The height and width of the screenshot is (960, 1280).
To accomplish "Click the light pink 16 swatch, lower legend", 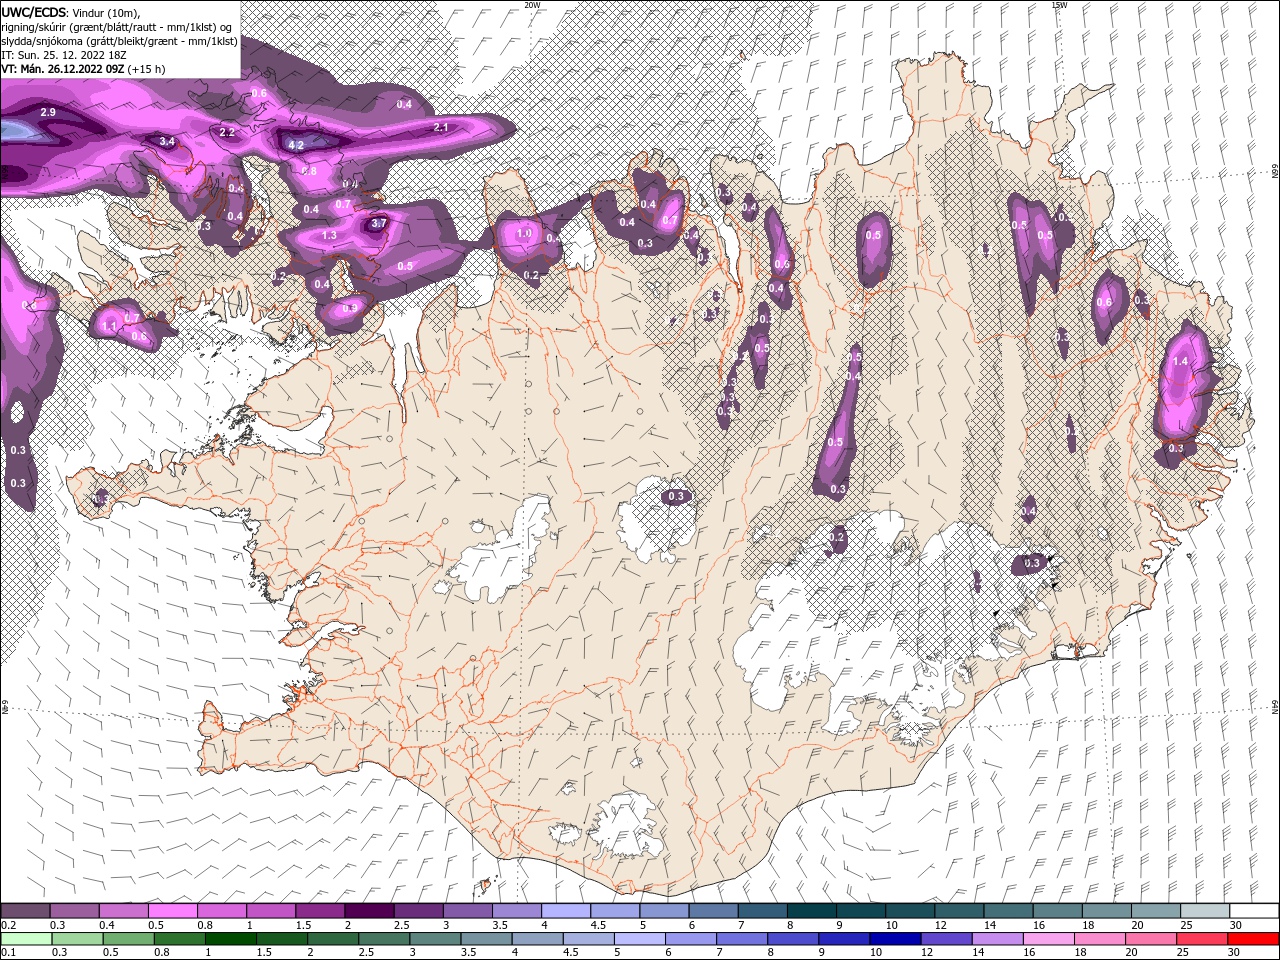I will [x=1049, y=939].
